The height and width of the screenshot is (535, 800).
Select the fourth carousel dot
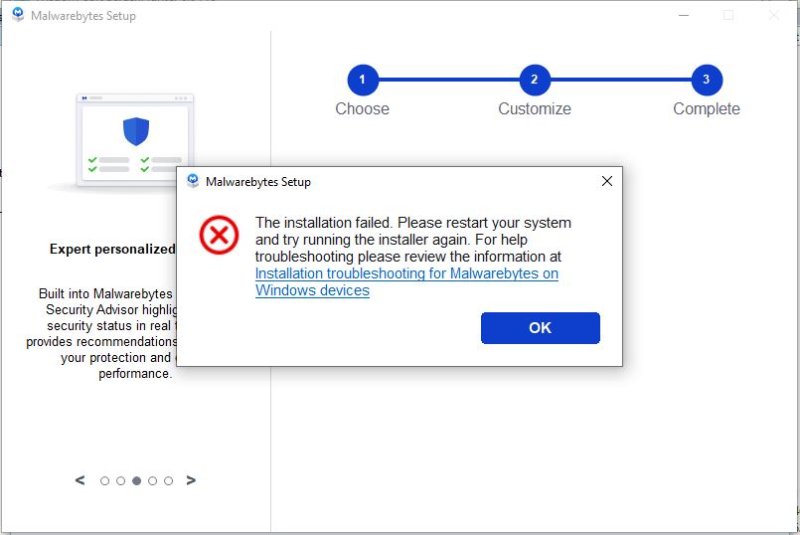[152, 481]
